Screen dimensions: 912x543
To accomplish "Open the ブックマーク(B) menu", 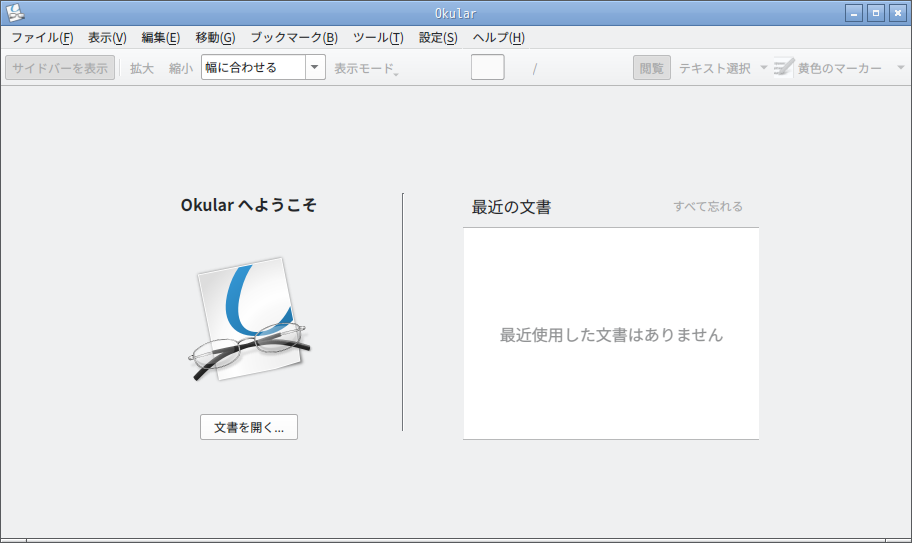I will (294, 38).
